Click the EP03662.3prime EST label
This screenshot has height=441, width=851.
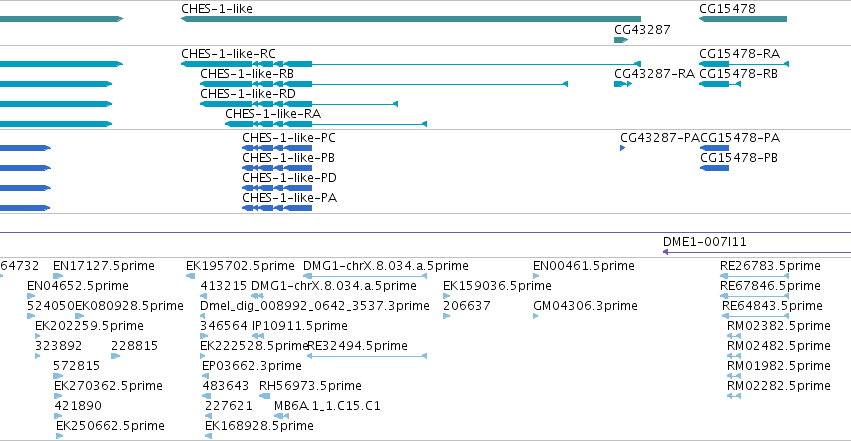251,366
